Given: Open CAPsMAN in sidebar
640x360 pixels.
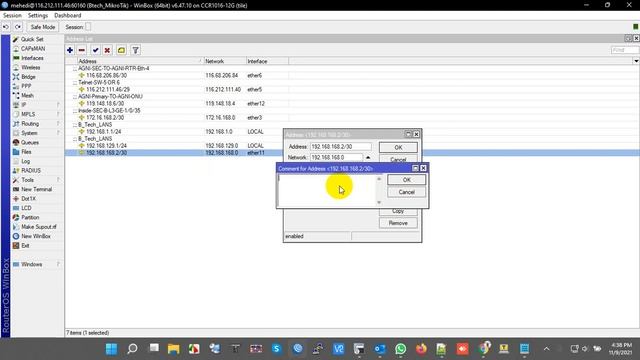Looking at the screenshot, I should pos(33,49).
